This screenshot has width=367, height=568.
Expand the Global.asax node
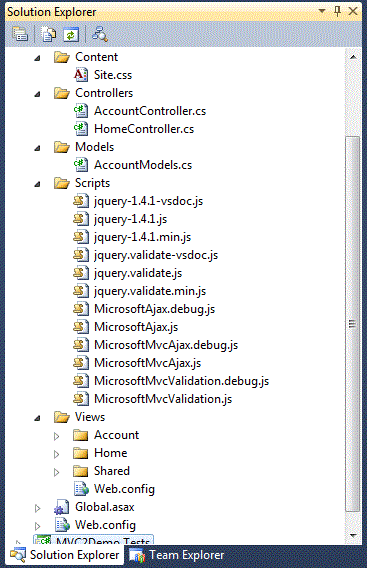37,508
